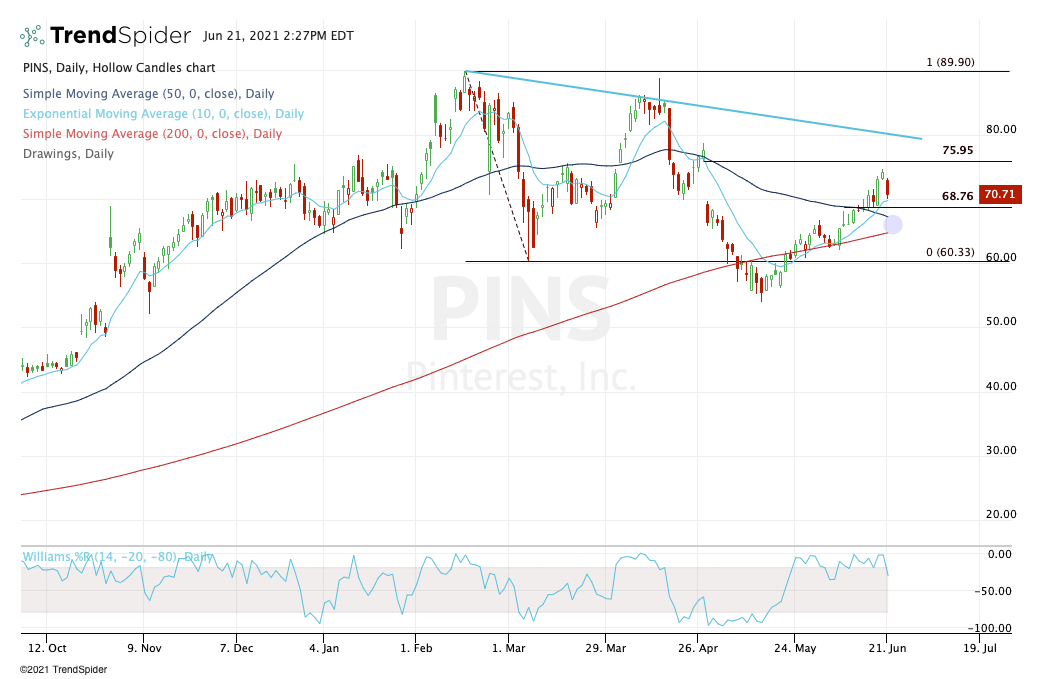Screen dimensions: 1042x679
Task: Click the '12. Oct' date axis label
Action: coord(47,648)
